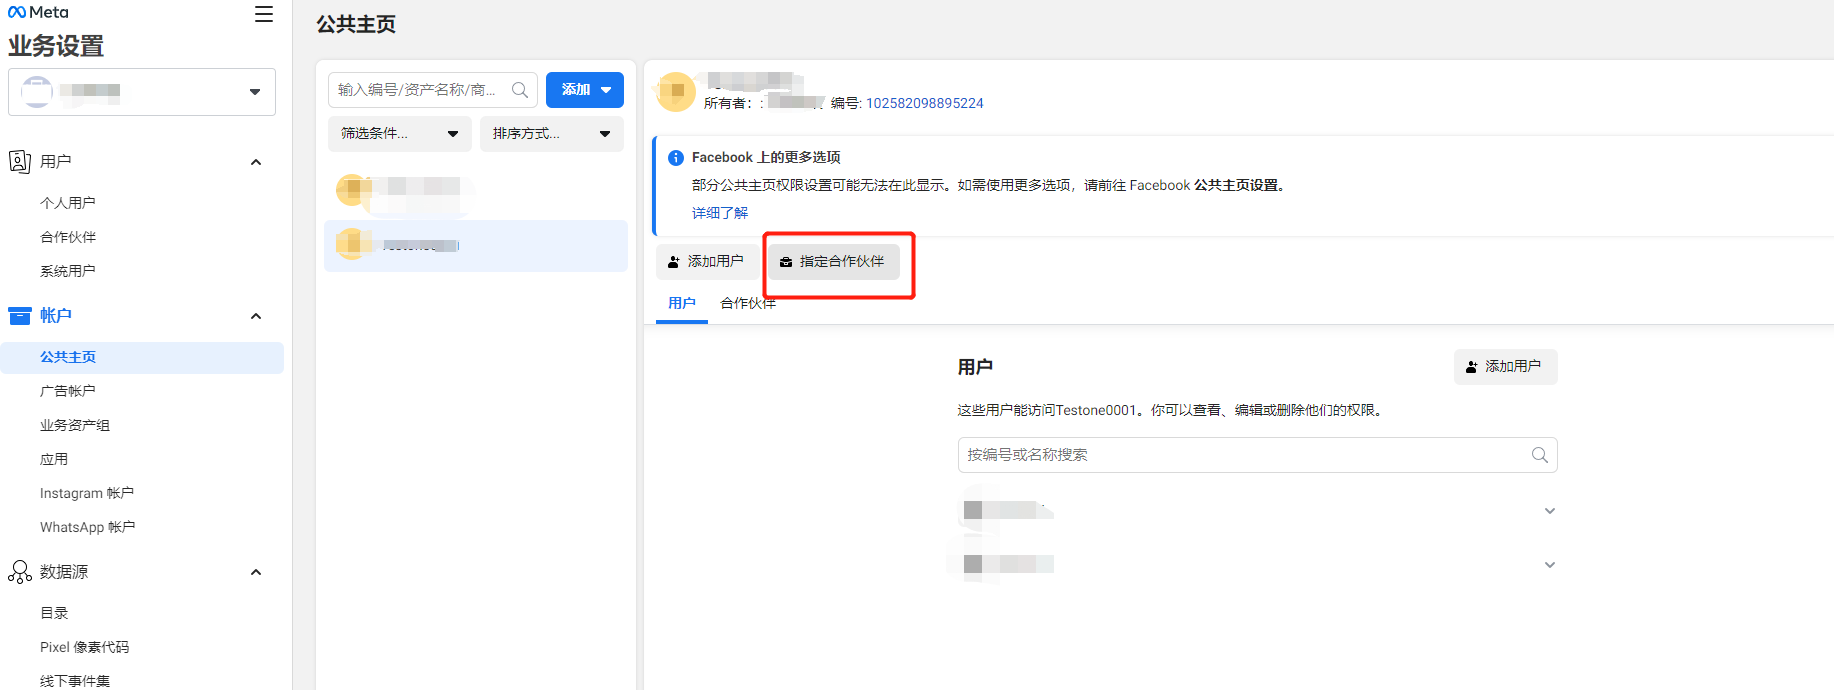This screenshot has height=690, width=1834.
Task: Open 个人用户 in the sidebar
Action: click(x=68, y=203)
